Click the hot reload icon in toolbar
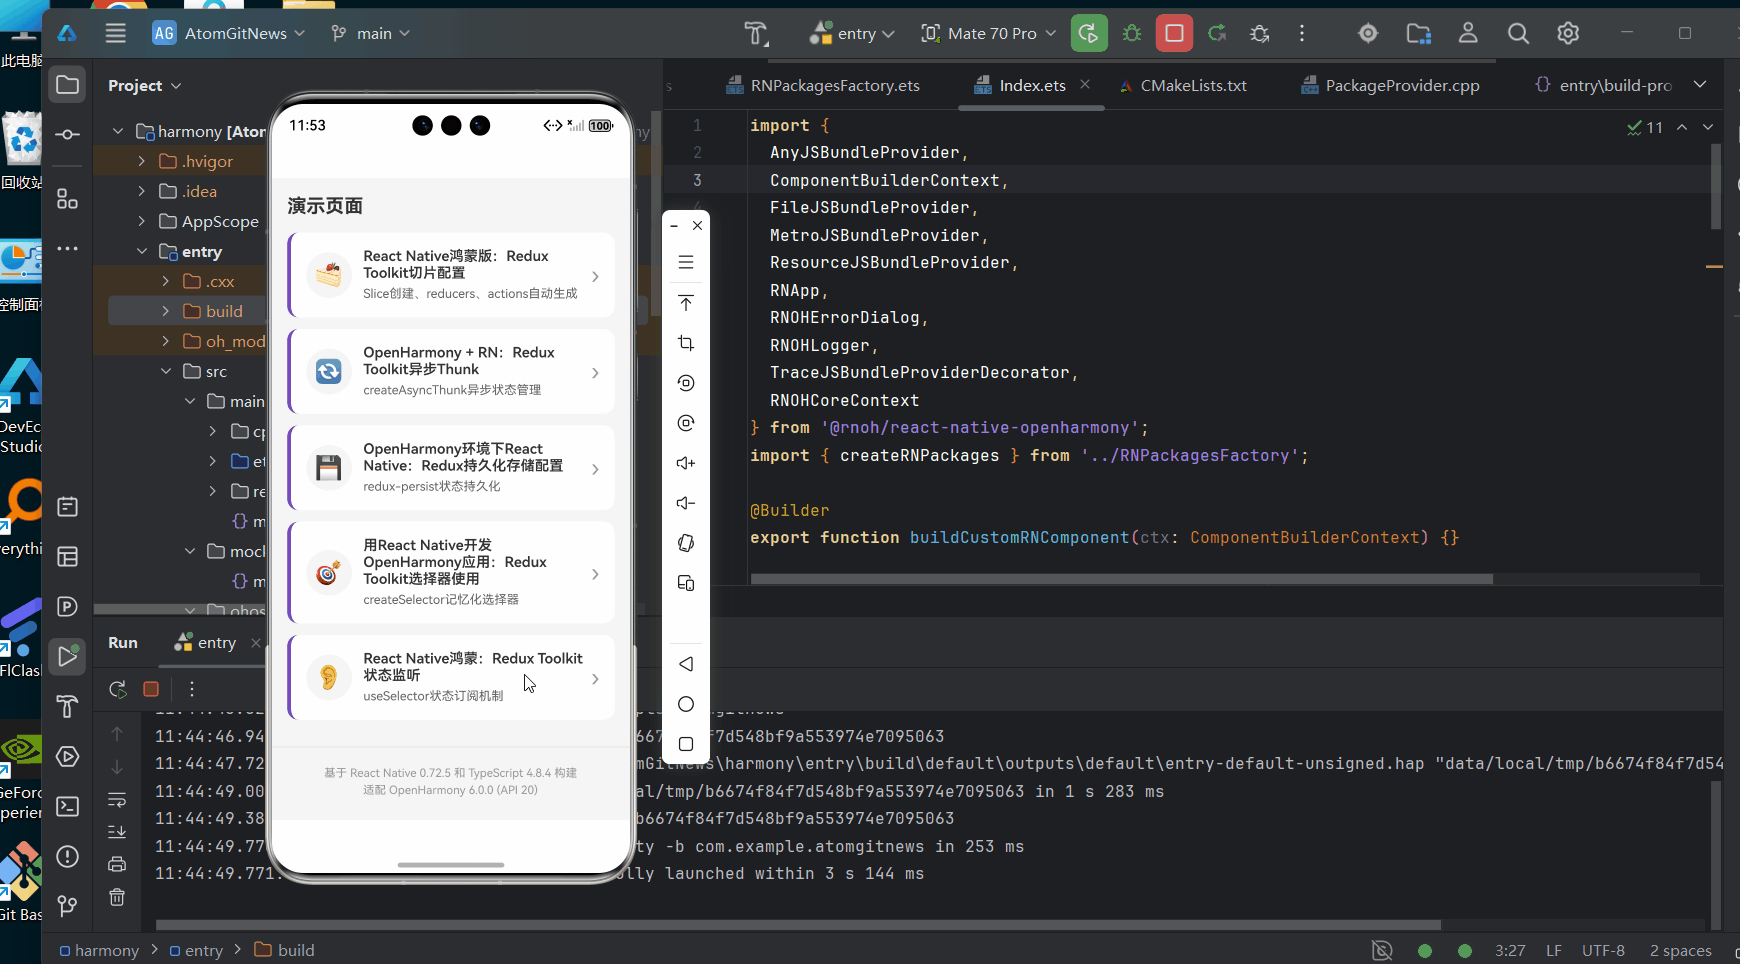Viewport: 1740px width, 964px height. pos(1217,33)
